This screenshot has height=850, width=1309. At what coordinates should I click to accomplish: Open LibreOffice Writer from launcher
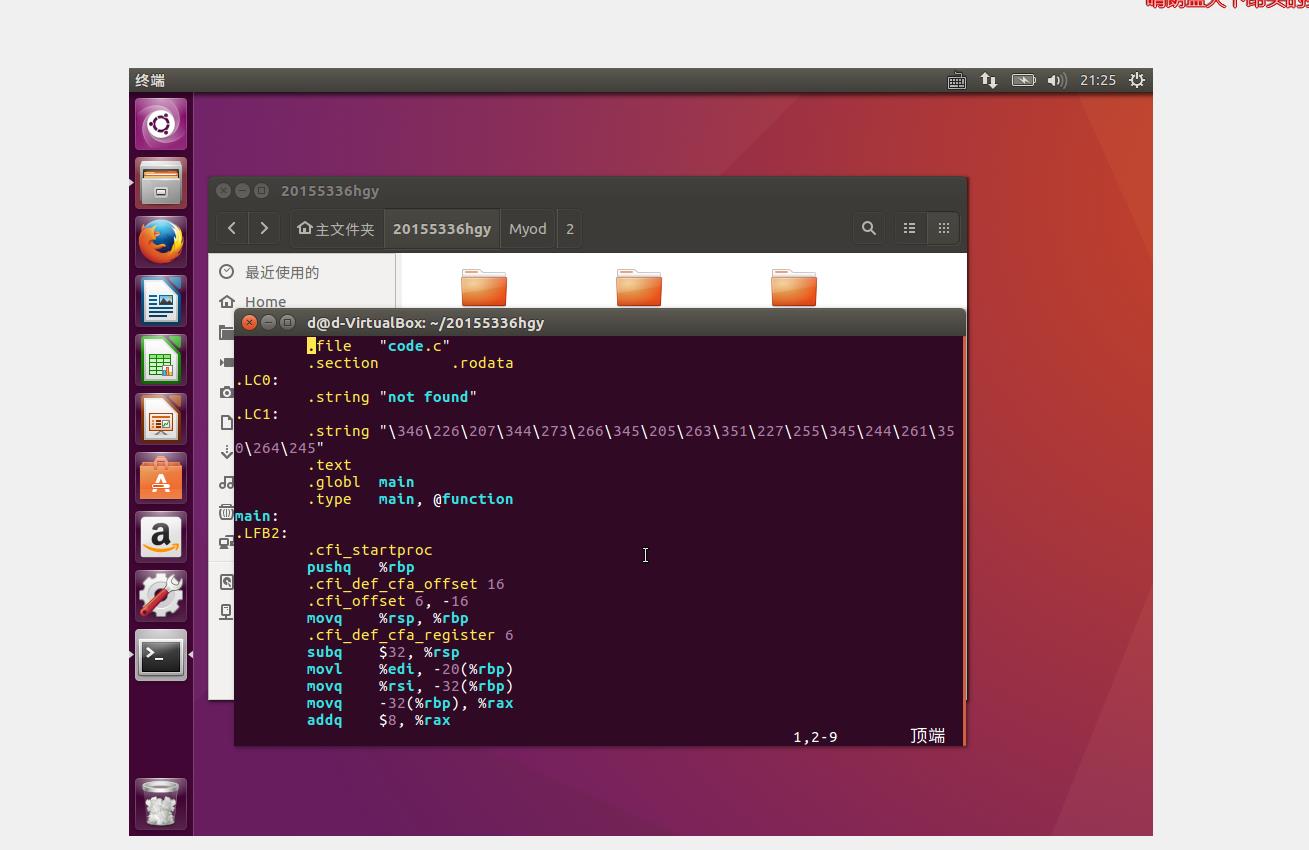coord(161,301)
